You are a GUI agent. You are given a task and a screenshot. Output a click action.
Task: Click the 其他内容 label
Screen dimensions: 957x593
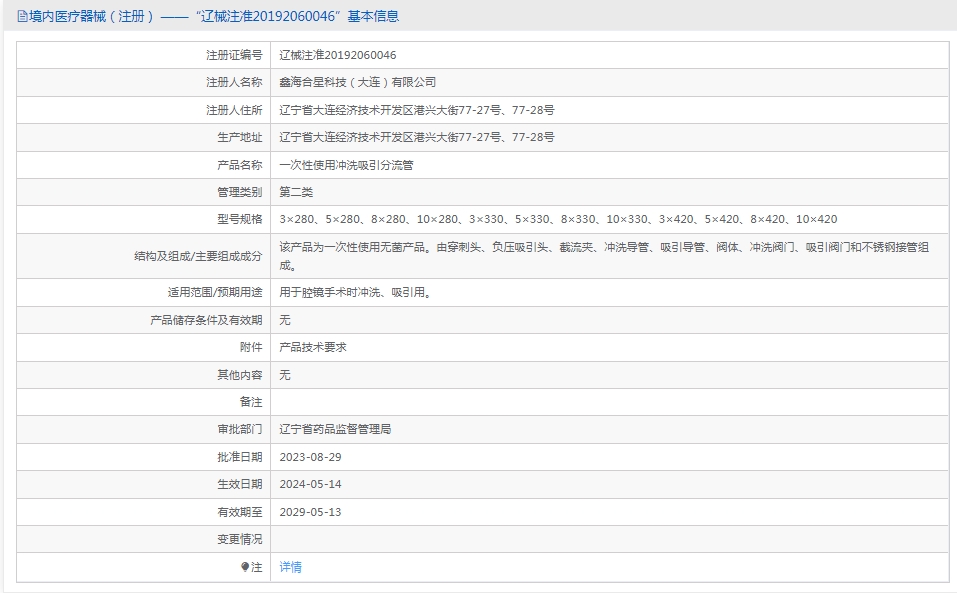[240, 375]
